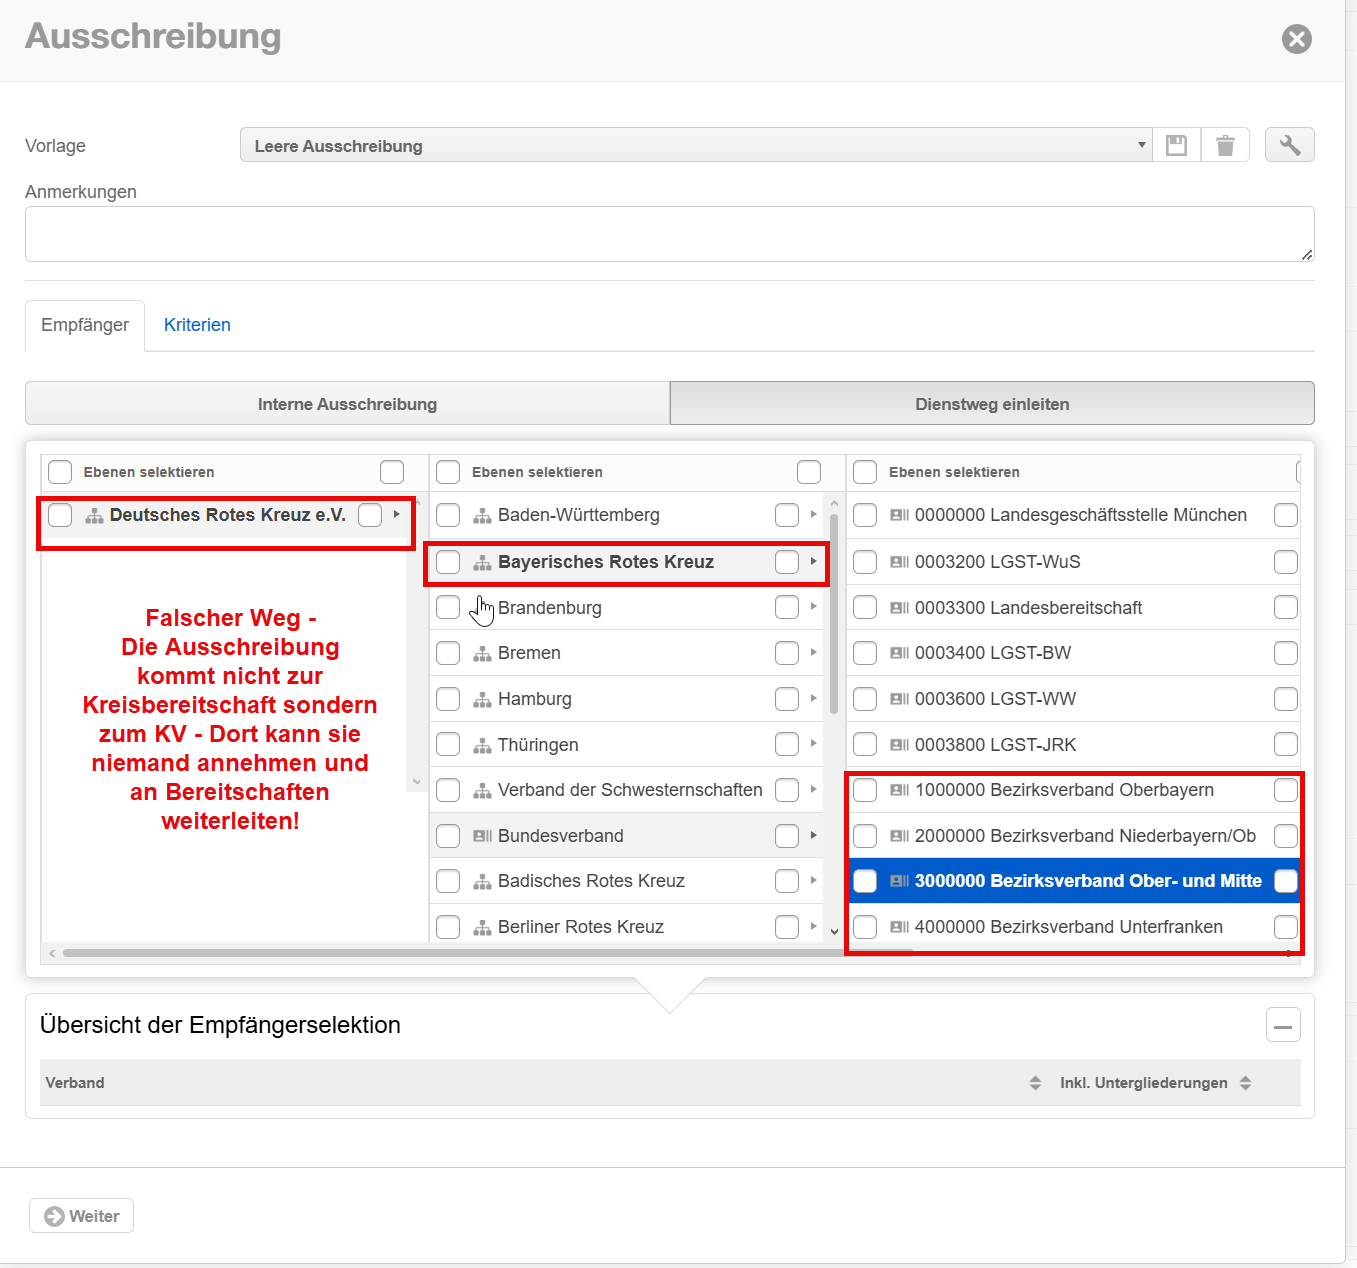Image resolution: width=1357 pixels, height=1268 pixels.
Task: Check the left checkbox for Deutsches Rotes Kreuz e.V.
Action: click(x=60, y=515)
